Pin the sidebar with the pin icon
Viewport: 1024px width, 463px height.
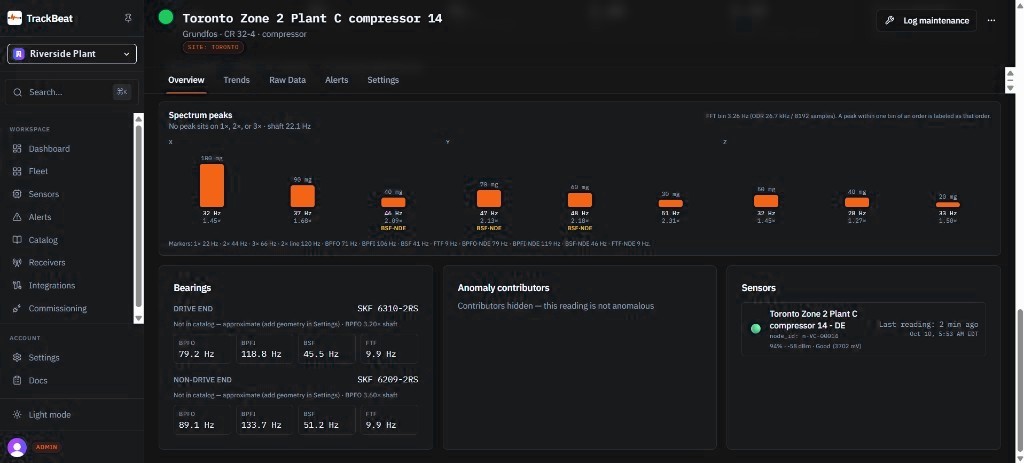pyautogui.click(x=128, y=18)
